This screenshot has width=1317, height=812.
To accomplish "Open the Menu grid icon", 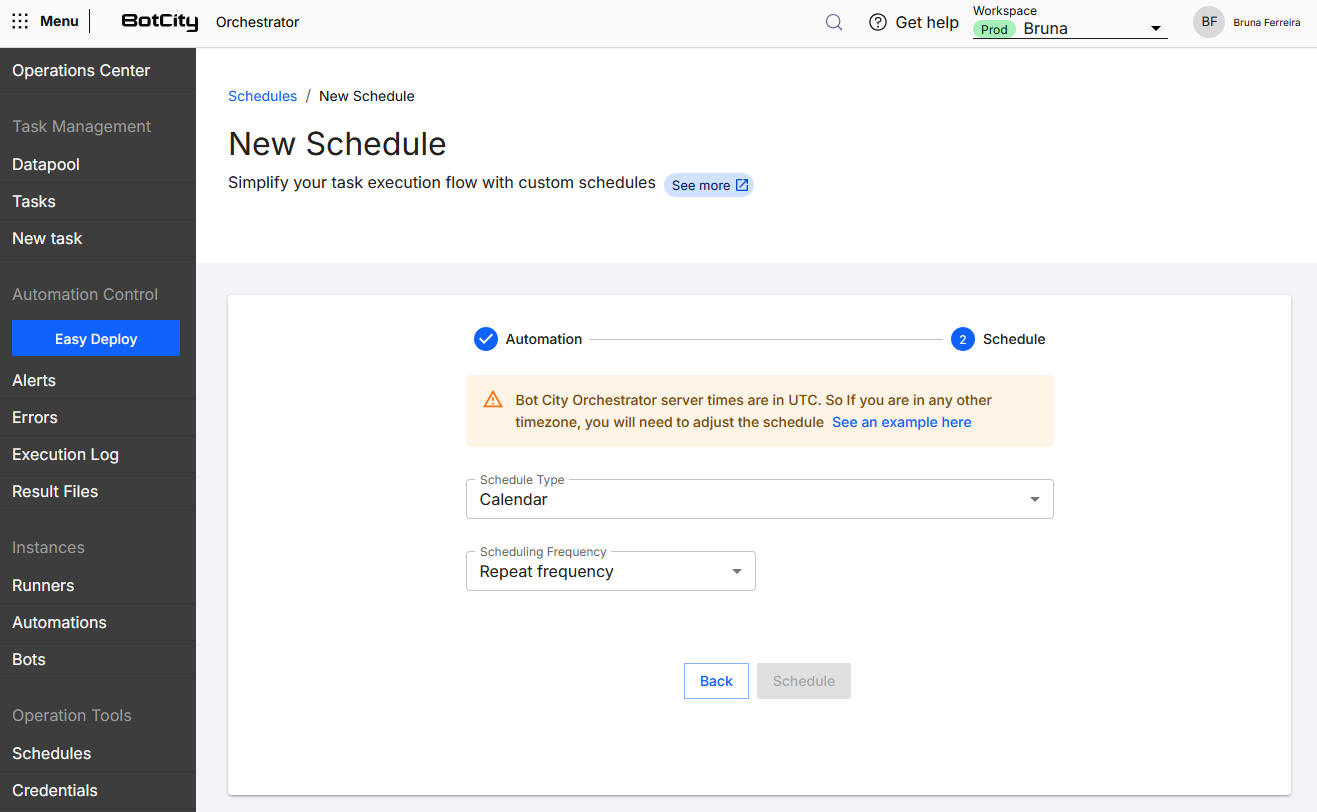I will click(x=20, y=21).
